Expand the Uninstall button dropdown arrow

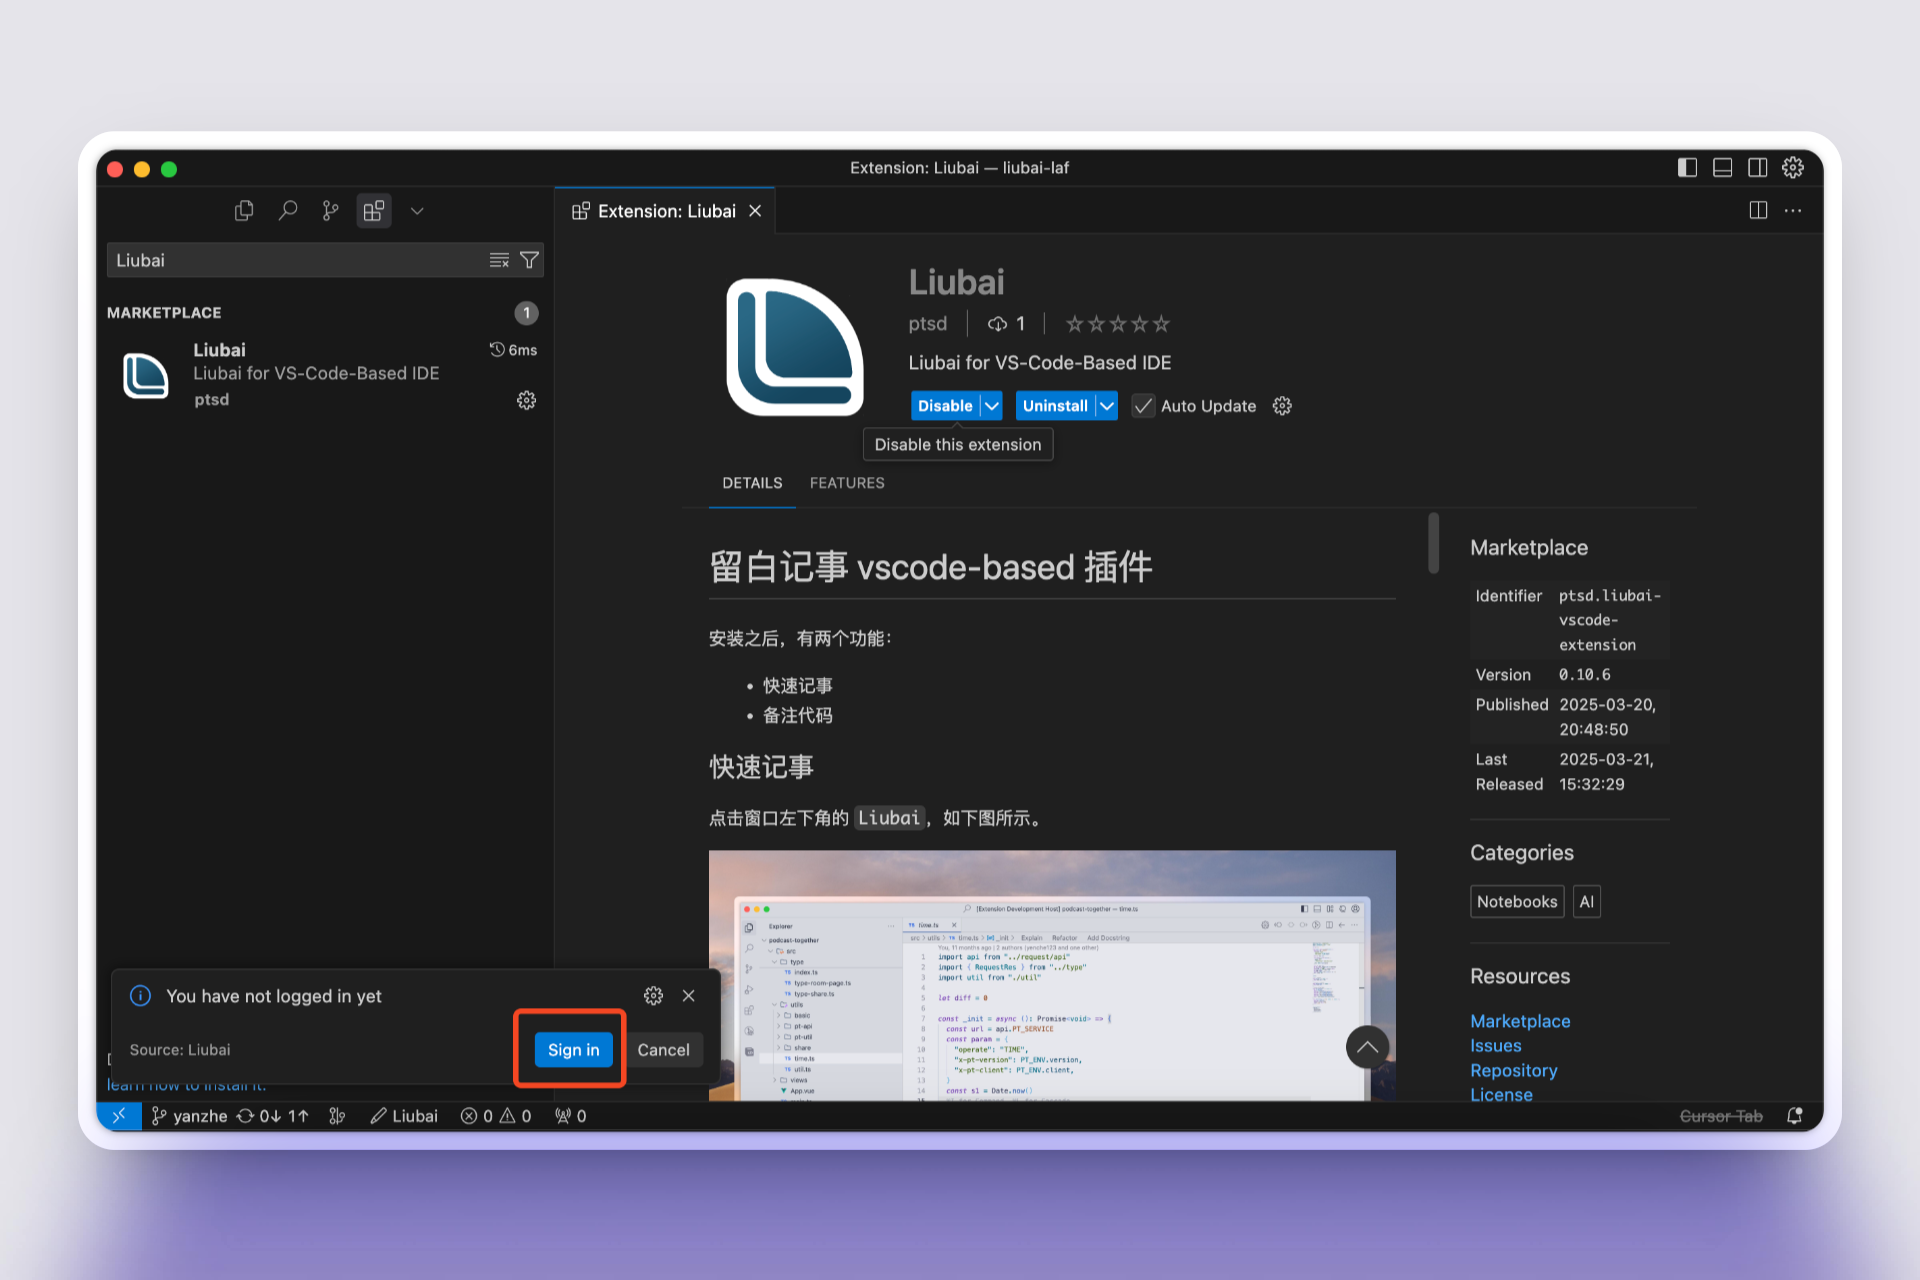pos(1107,406)
